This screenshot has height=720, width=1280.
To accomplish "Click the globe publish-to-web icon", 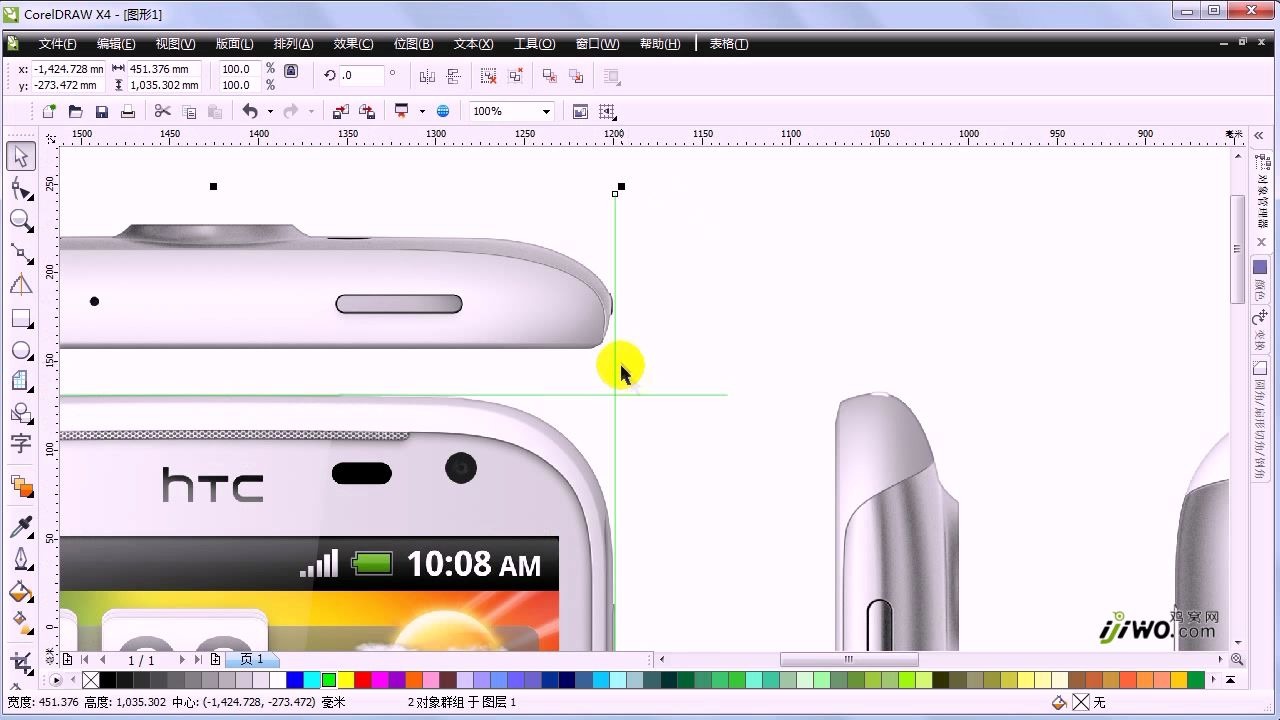I will point(443,111).
